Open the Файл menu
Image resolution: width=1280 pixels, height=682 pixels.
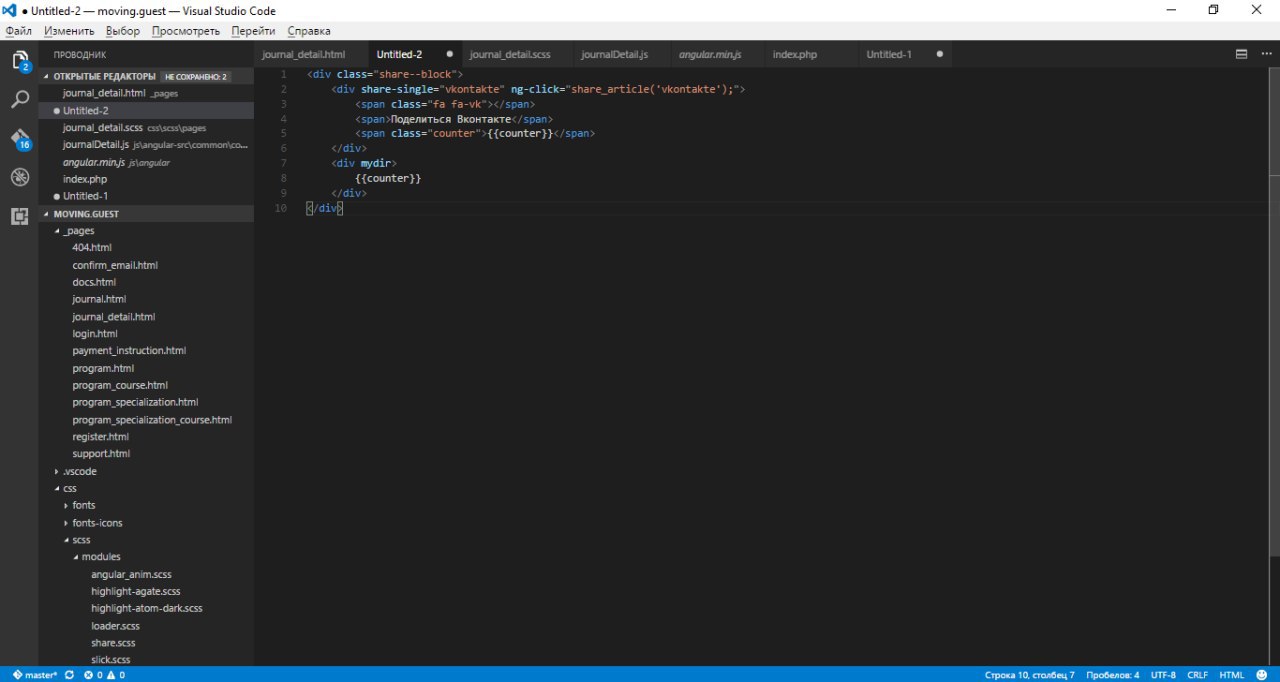(18, 31)
